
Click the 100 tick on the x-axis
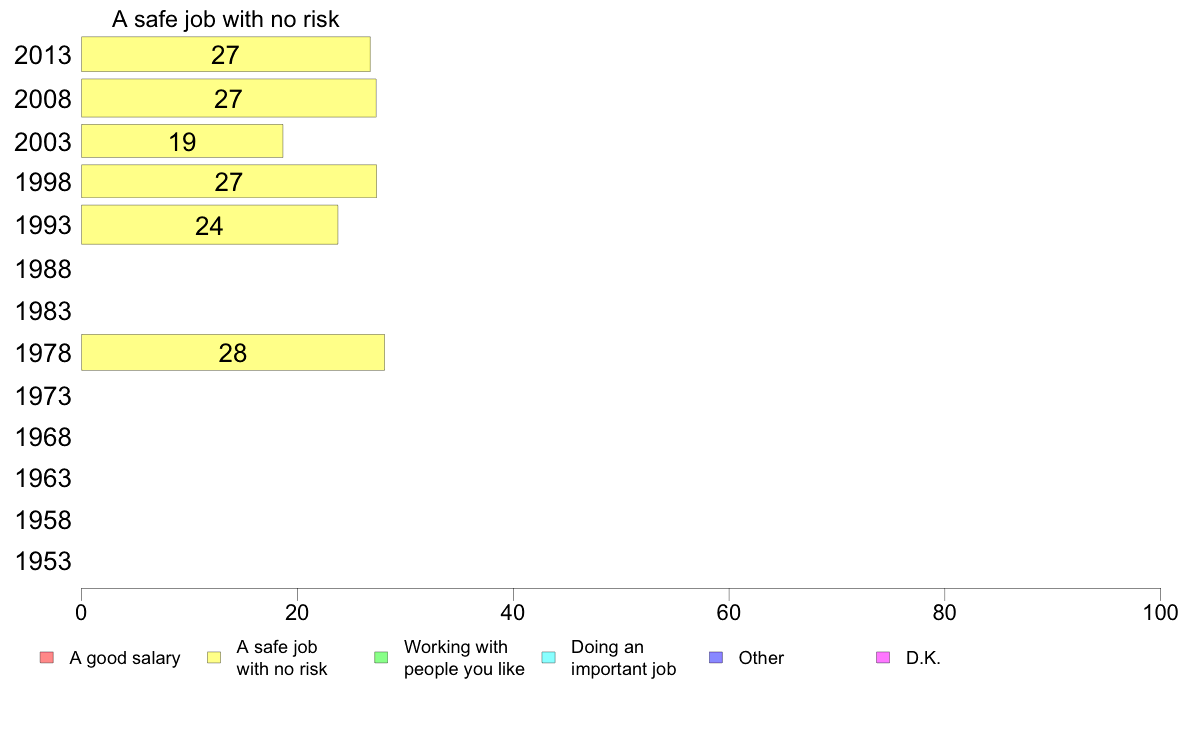point(1160,612)
